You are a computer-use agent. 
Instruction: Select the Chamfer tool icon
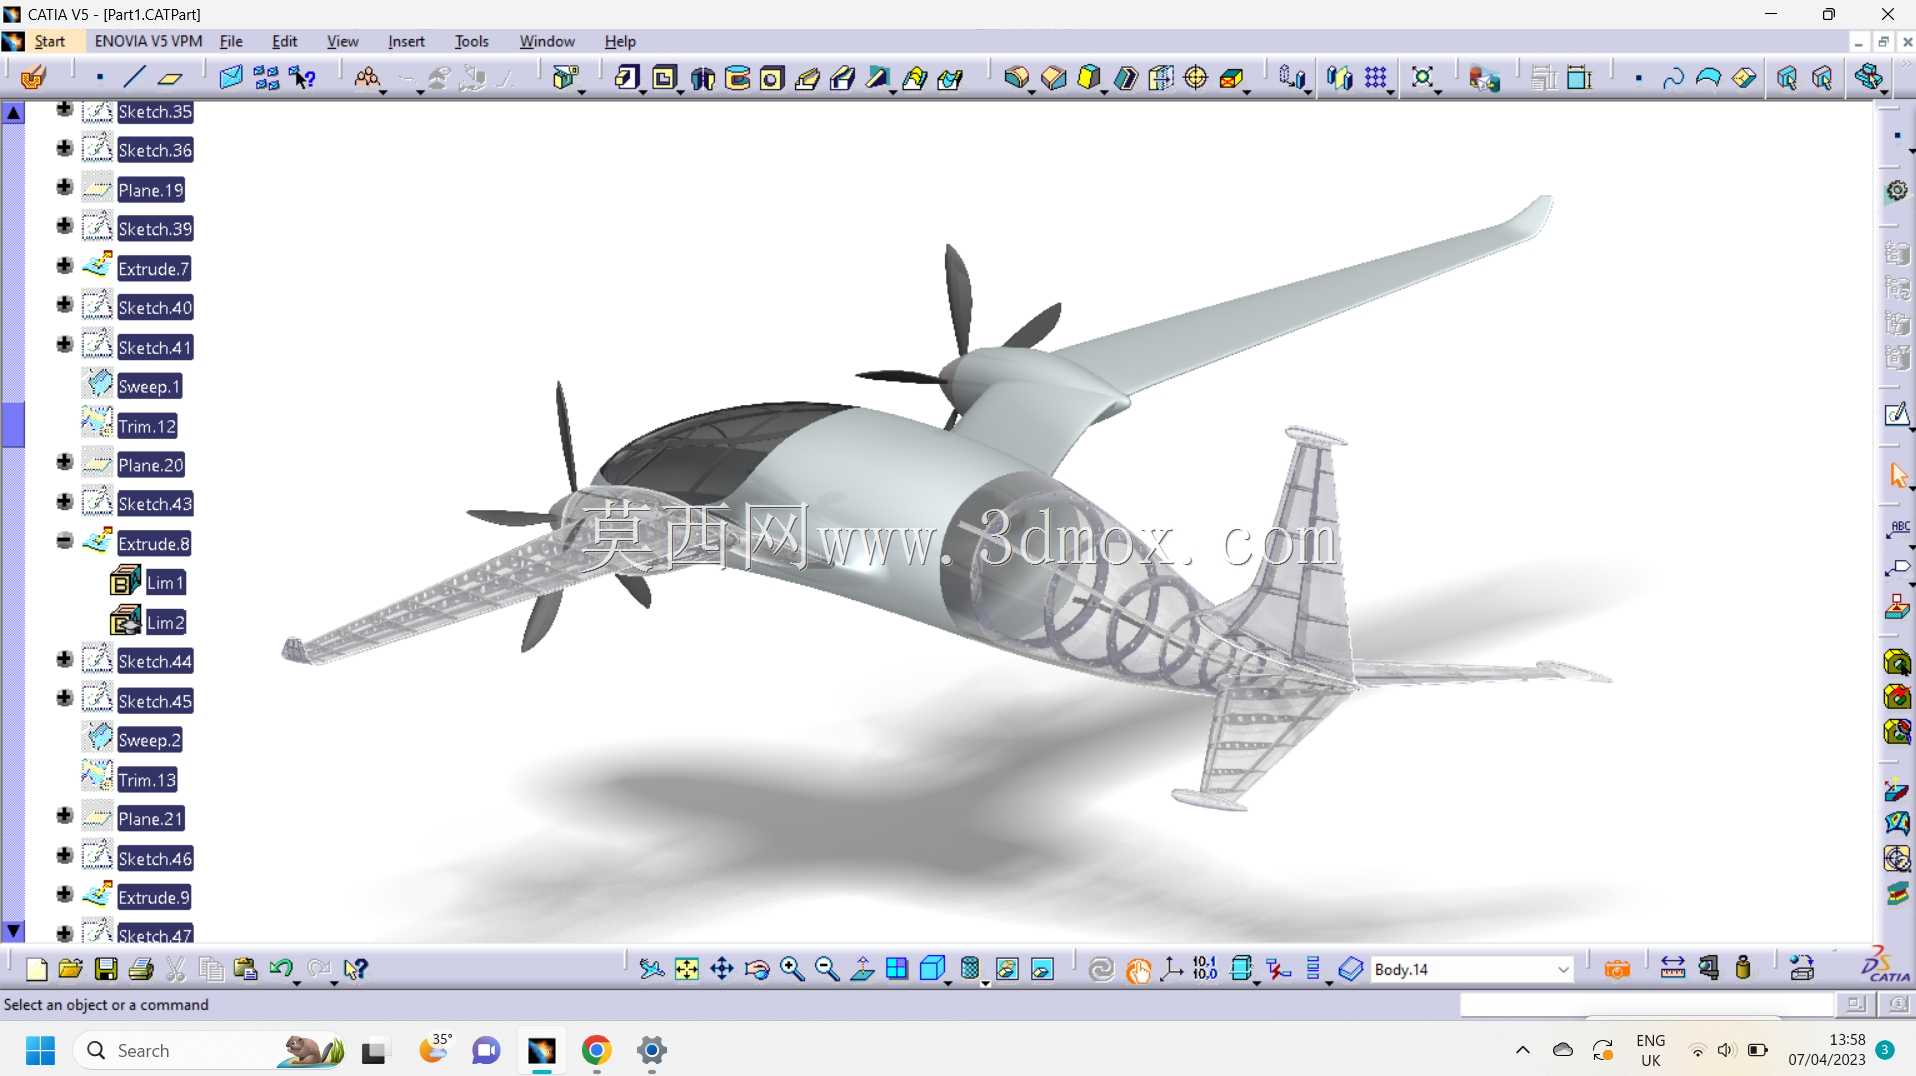pos(1053,77)
